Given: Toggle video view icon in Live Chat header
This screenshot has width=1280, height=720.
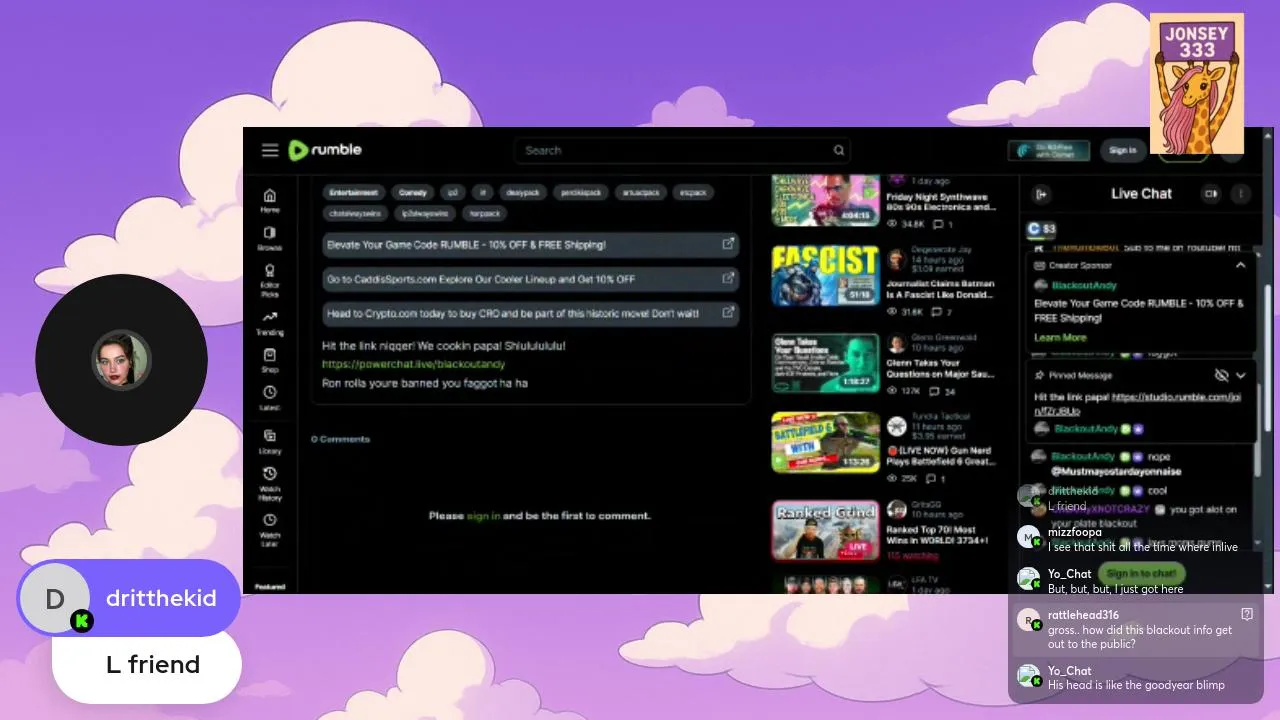Looking at the screenshot, I should tap(1212, 194).
